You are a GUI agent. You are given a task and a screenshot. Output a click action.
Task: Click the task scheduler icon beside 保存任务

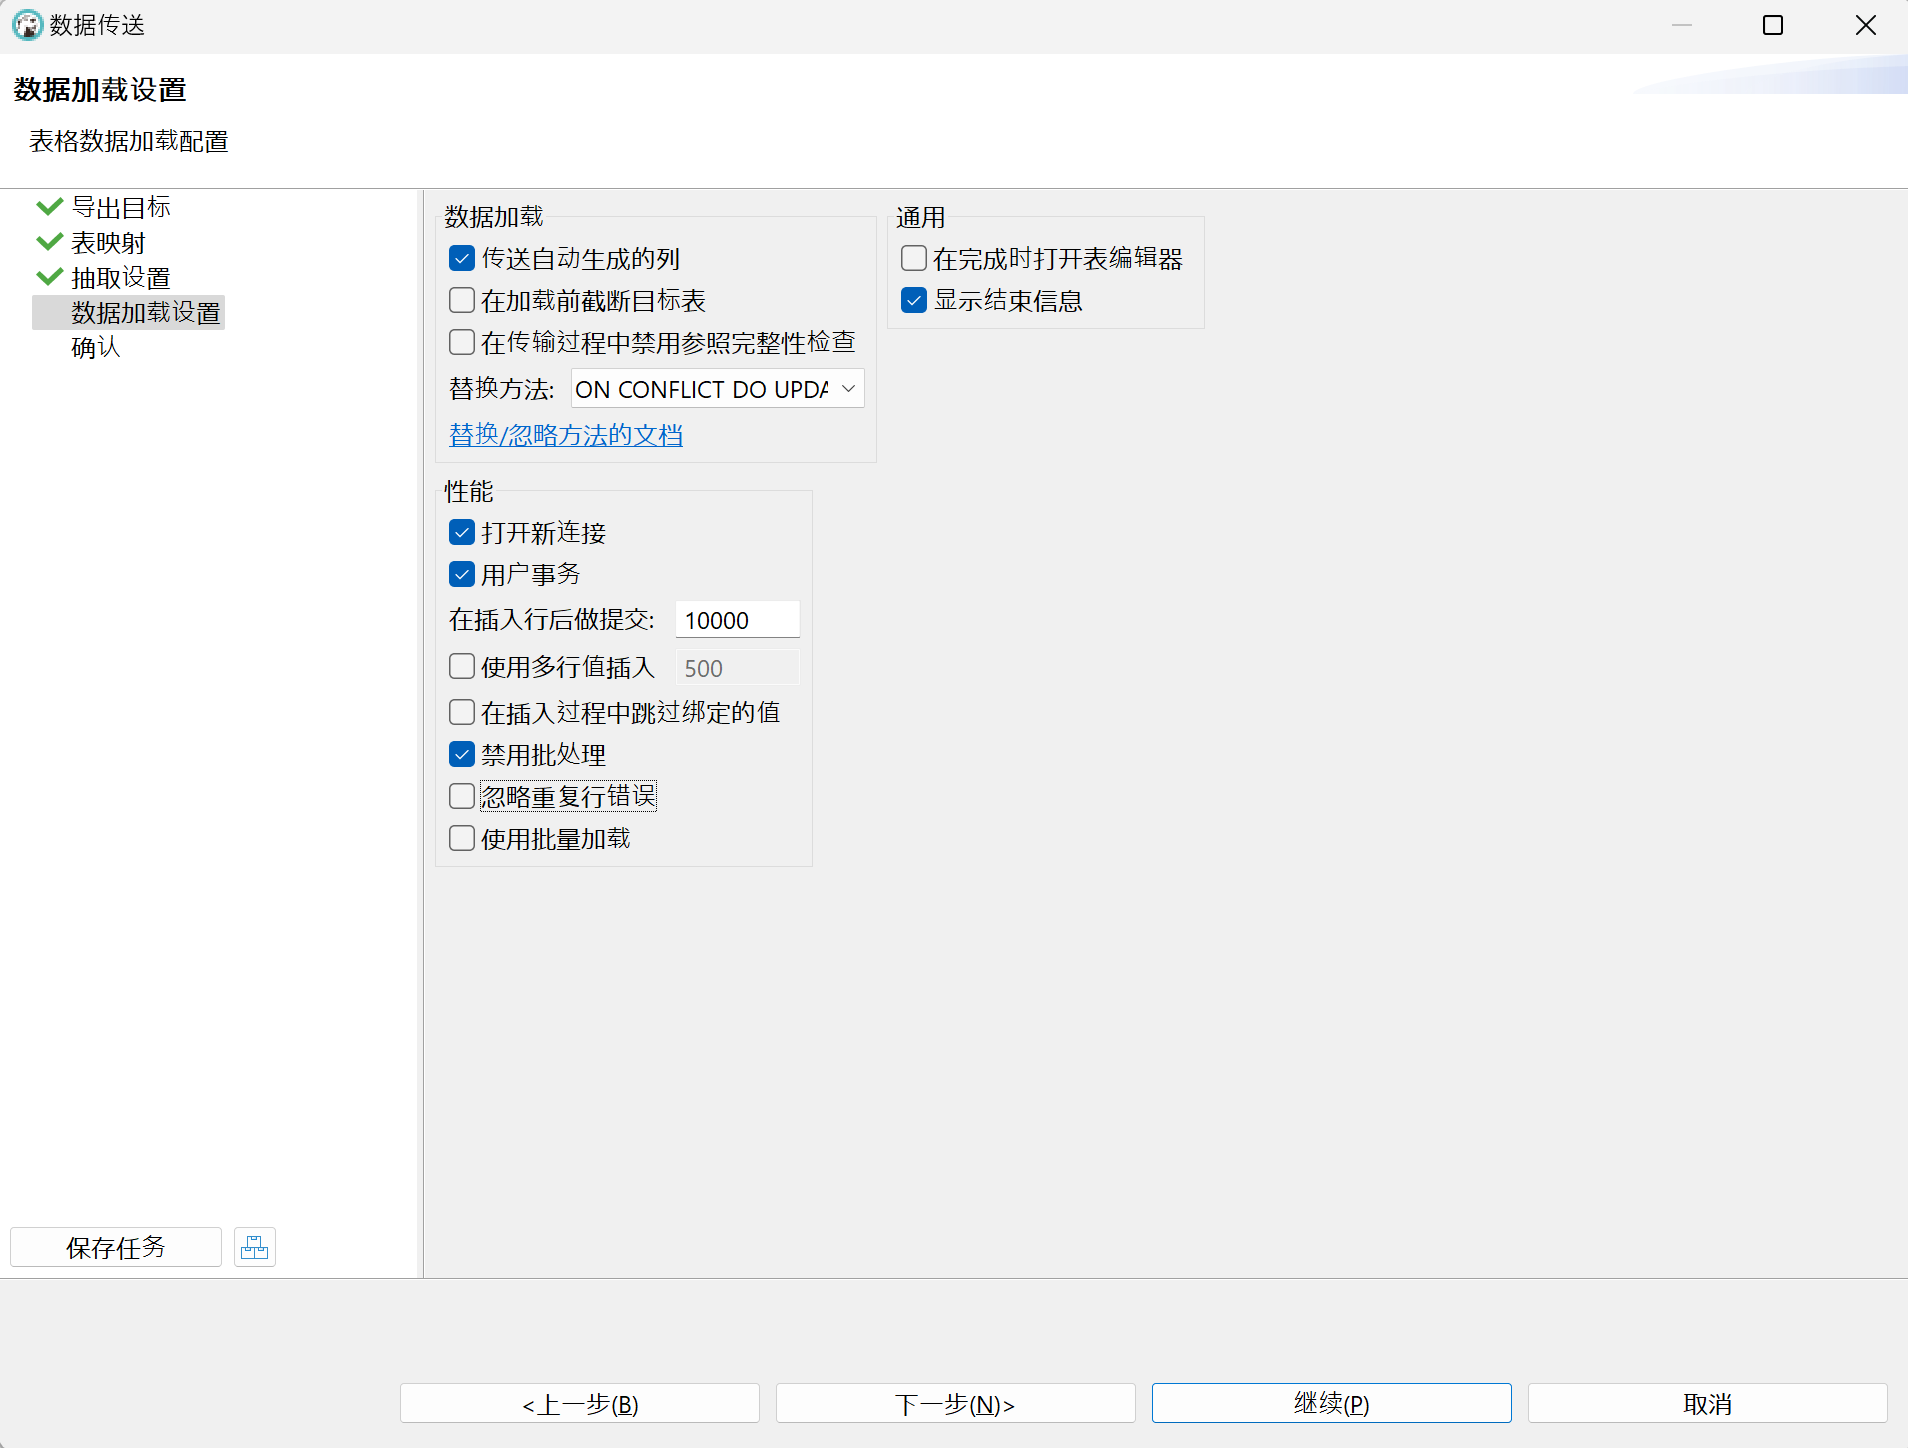click(254, 1247)
